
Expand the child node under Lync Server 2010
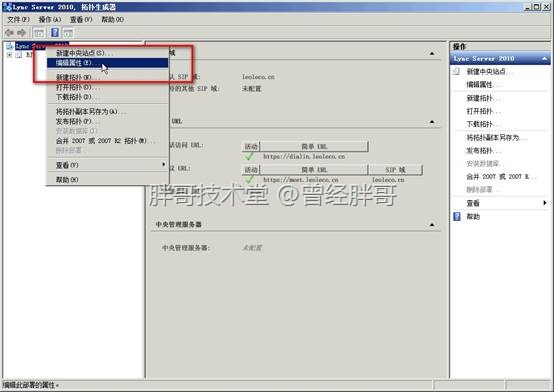click(x=10, y=55)
